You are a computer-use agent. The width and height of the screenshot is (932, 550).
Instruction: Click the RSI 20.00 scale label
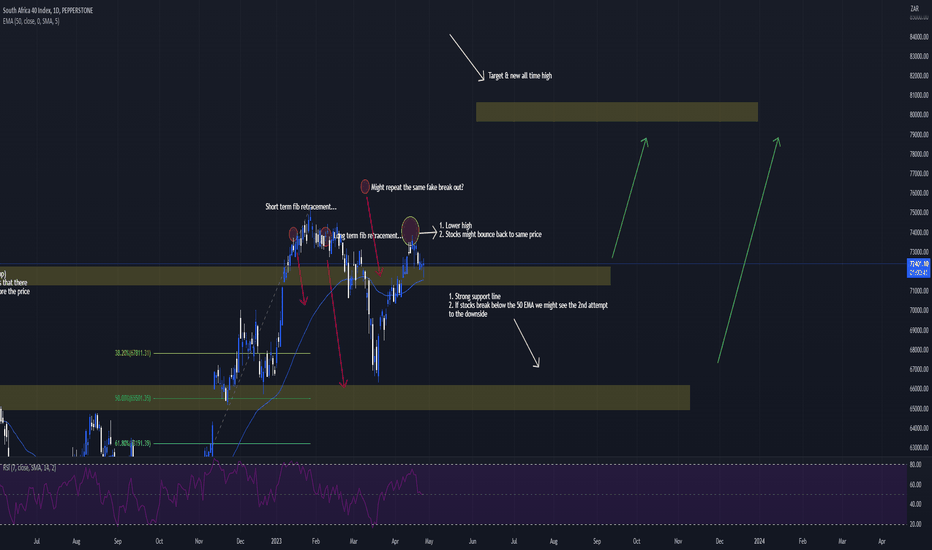pyautogui.click(x=915, y=524)
